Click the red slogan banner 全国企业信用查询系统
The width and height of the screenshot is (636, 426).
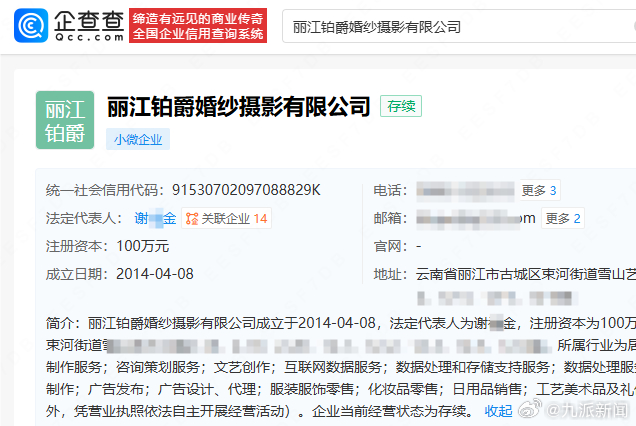coord(198,26)
